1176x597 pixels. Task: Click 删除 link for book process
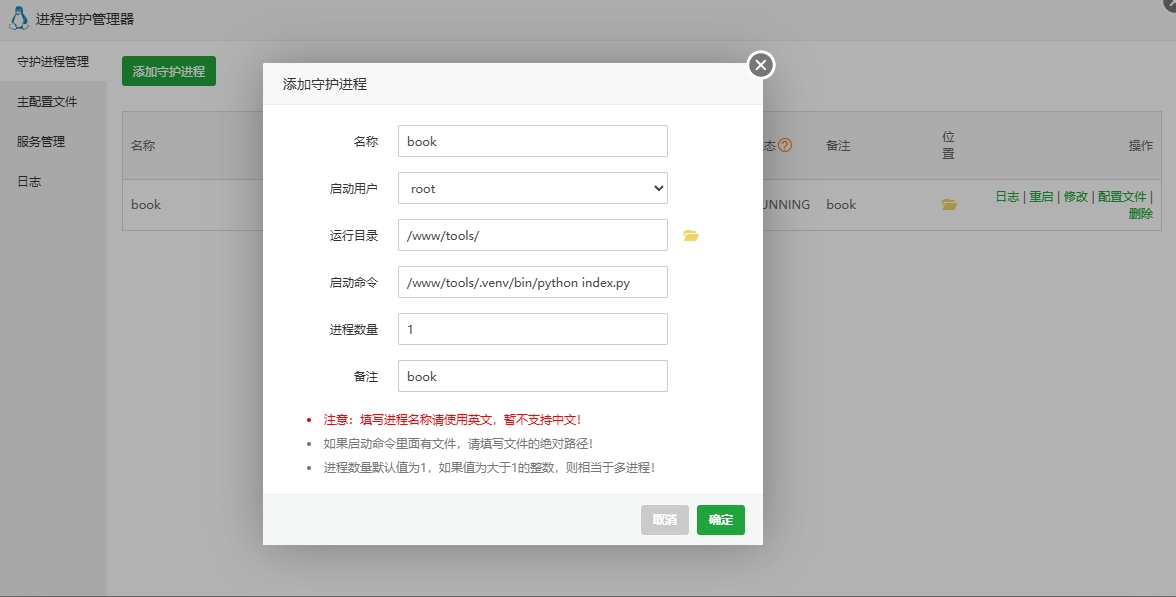pyautogui.click(x=1140, y=214)
